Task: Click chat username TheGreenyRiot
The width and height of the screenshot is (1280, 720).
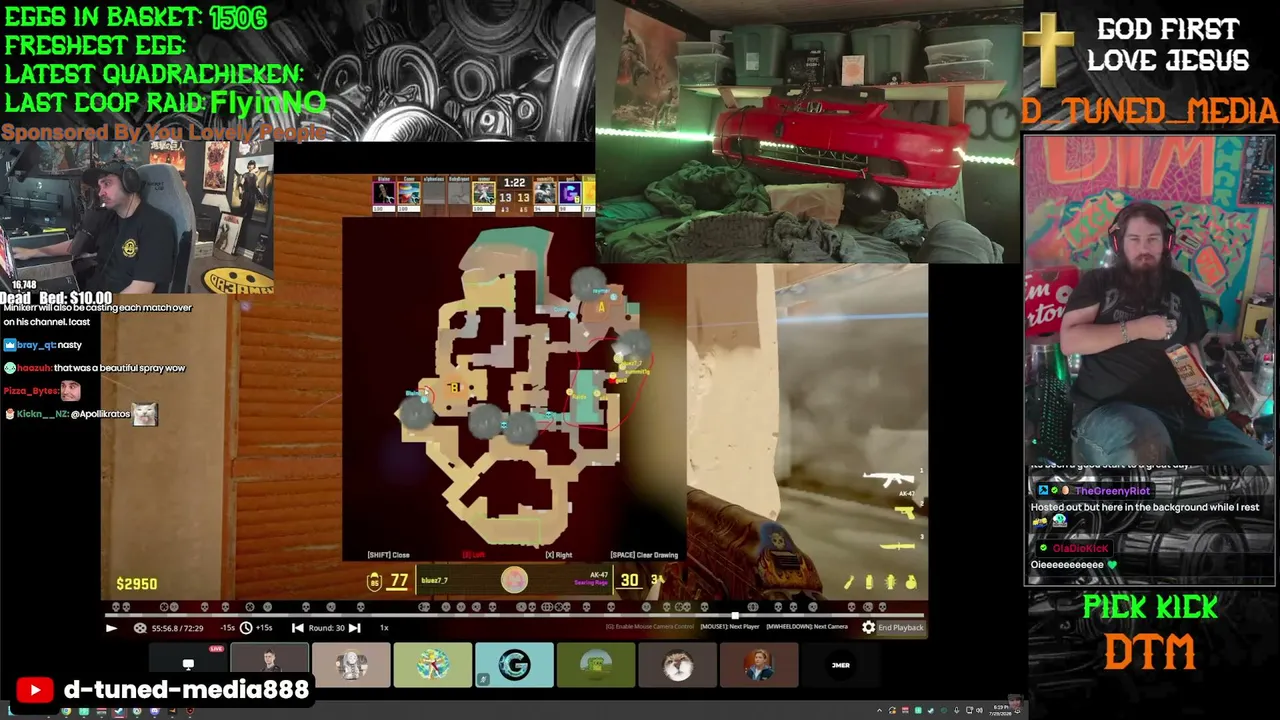Action: tap(1112, 491)
